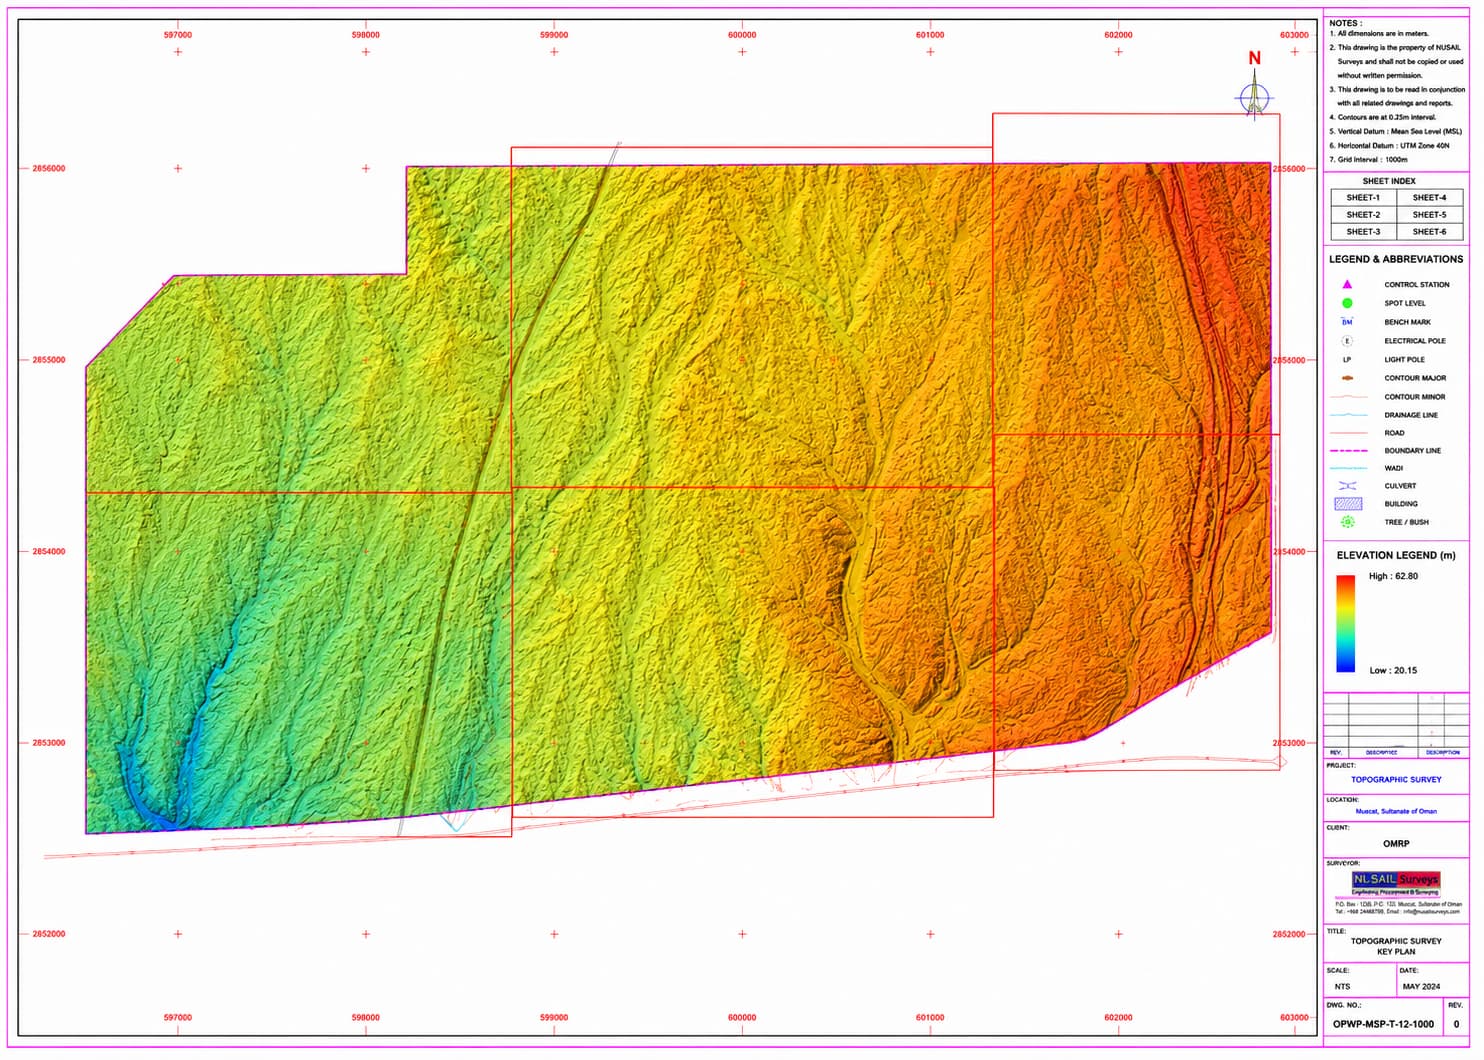Click the OMRP client name

point(1396,844)
